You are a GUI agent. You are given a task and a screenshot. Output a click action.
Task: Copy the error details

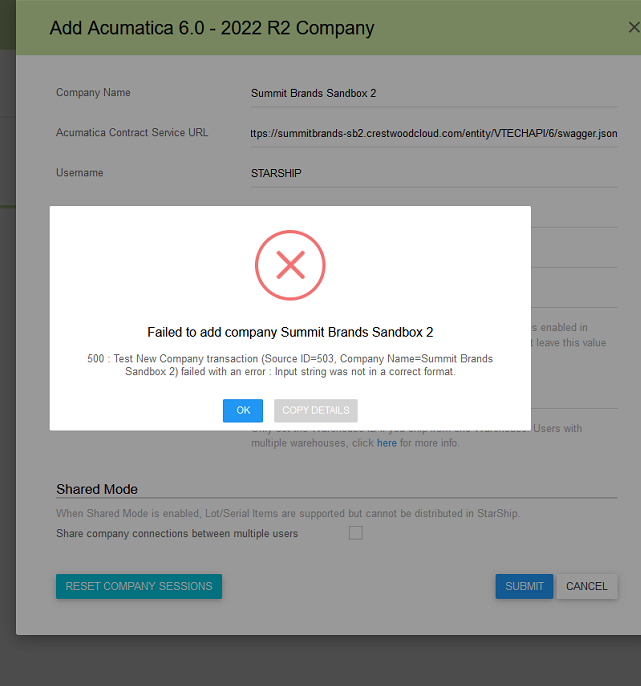(316, 410)
